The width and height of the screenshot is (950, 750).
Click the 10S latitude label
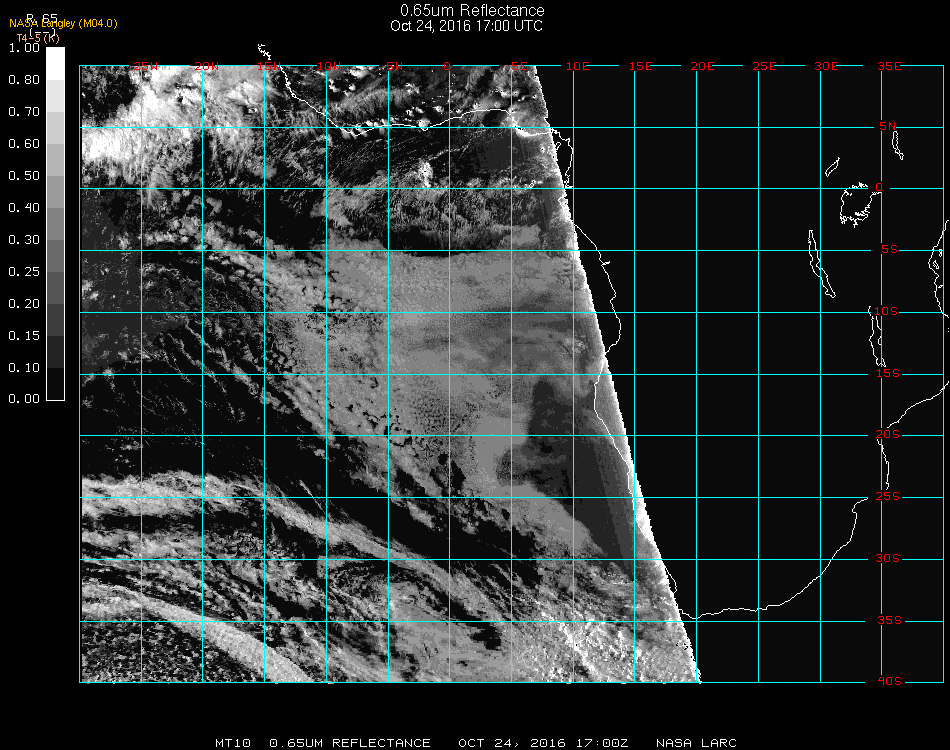886,311
